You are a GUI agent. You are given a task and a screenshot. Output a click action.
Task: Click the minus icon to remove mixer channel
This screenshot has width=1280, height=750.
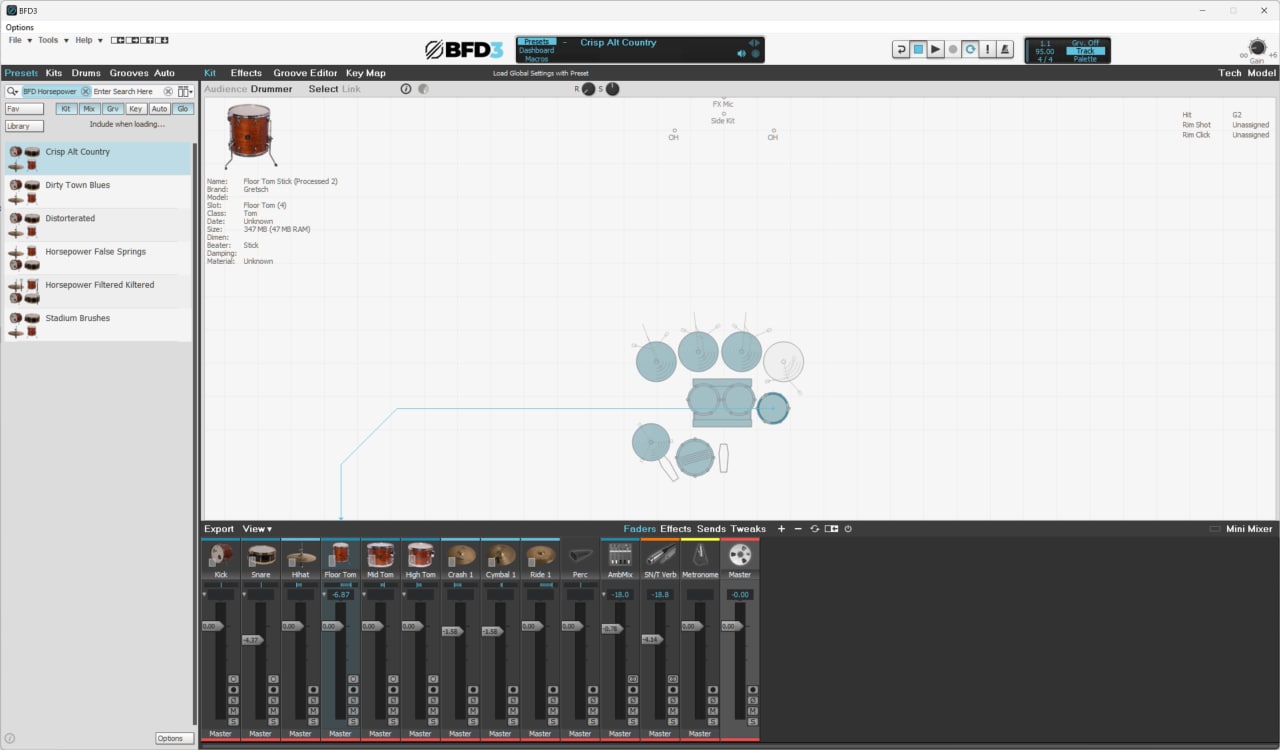tap(798, 529)
